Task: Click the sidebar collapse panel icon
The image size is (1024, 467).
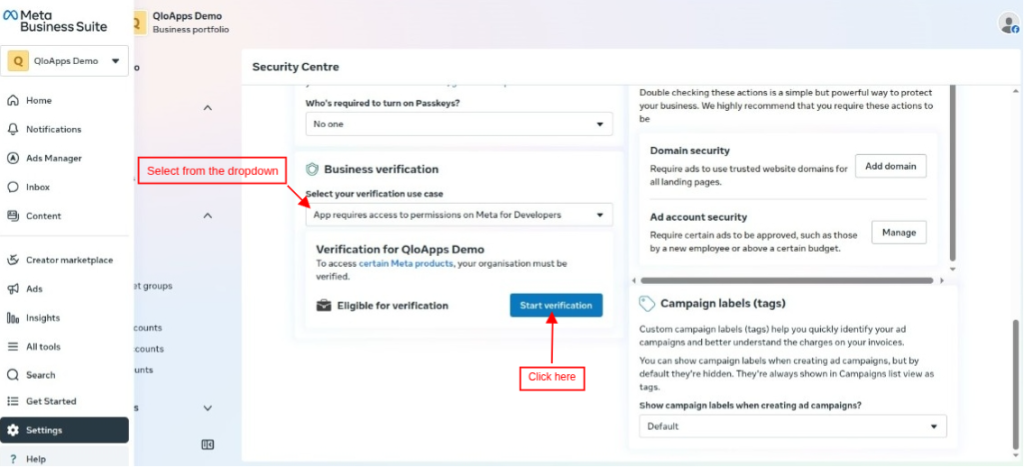Action: [208, 445]
